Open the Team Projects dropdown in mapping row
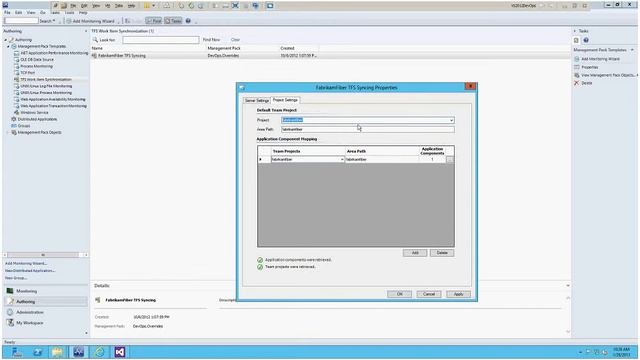The image size is (640, 360). pos(342,160)
